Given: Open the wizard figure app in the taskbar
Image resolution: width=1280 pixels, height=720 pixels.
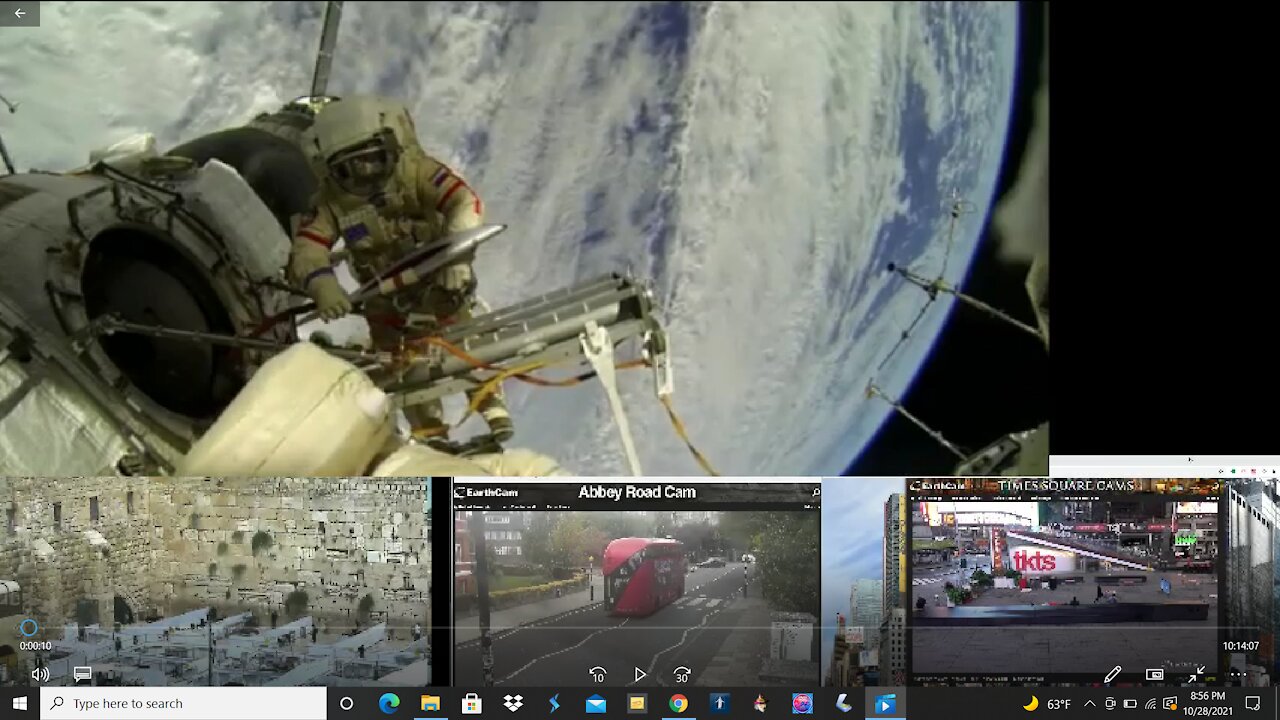Looking at the screenshot, I should (761, 703).
